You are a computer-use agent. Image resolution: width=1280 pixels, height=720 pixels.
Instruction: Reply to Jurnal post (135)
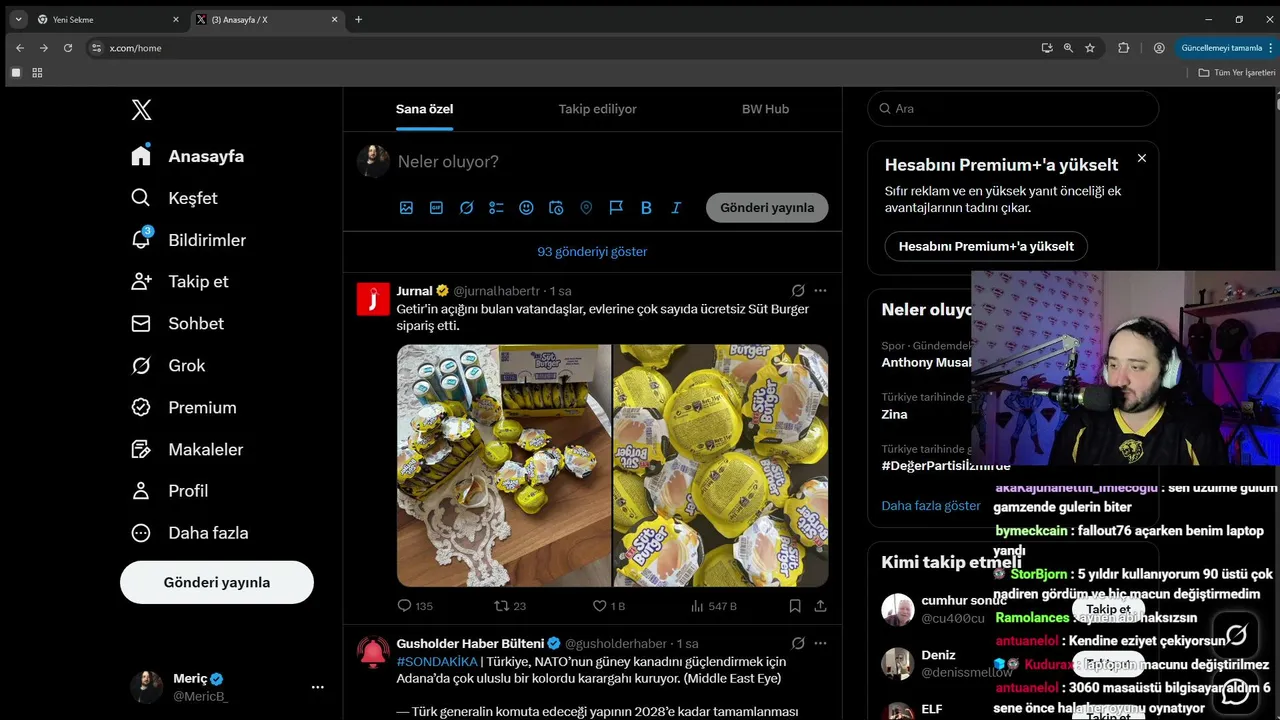click(415, 606)
